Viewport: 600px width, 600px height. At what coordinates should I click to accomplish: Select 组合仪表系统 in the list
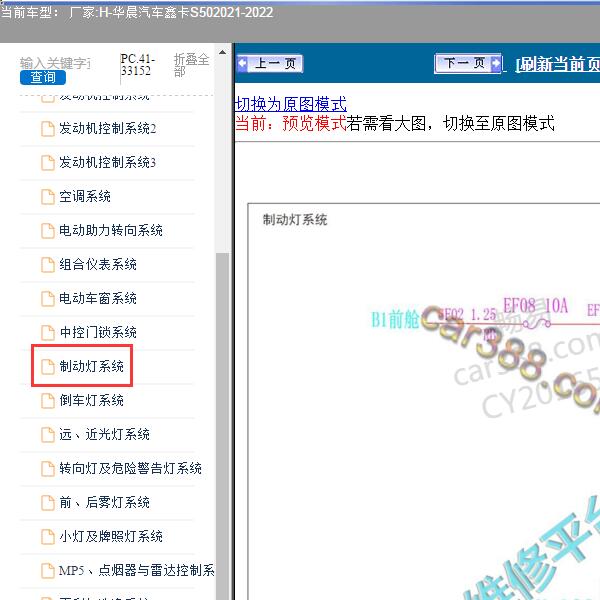pyautogui.click(x=98, y=264)
